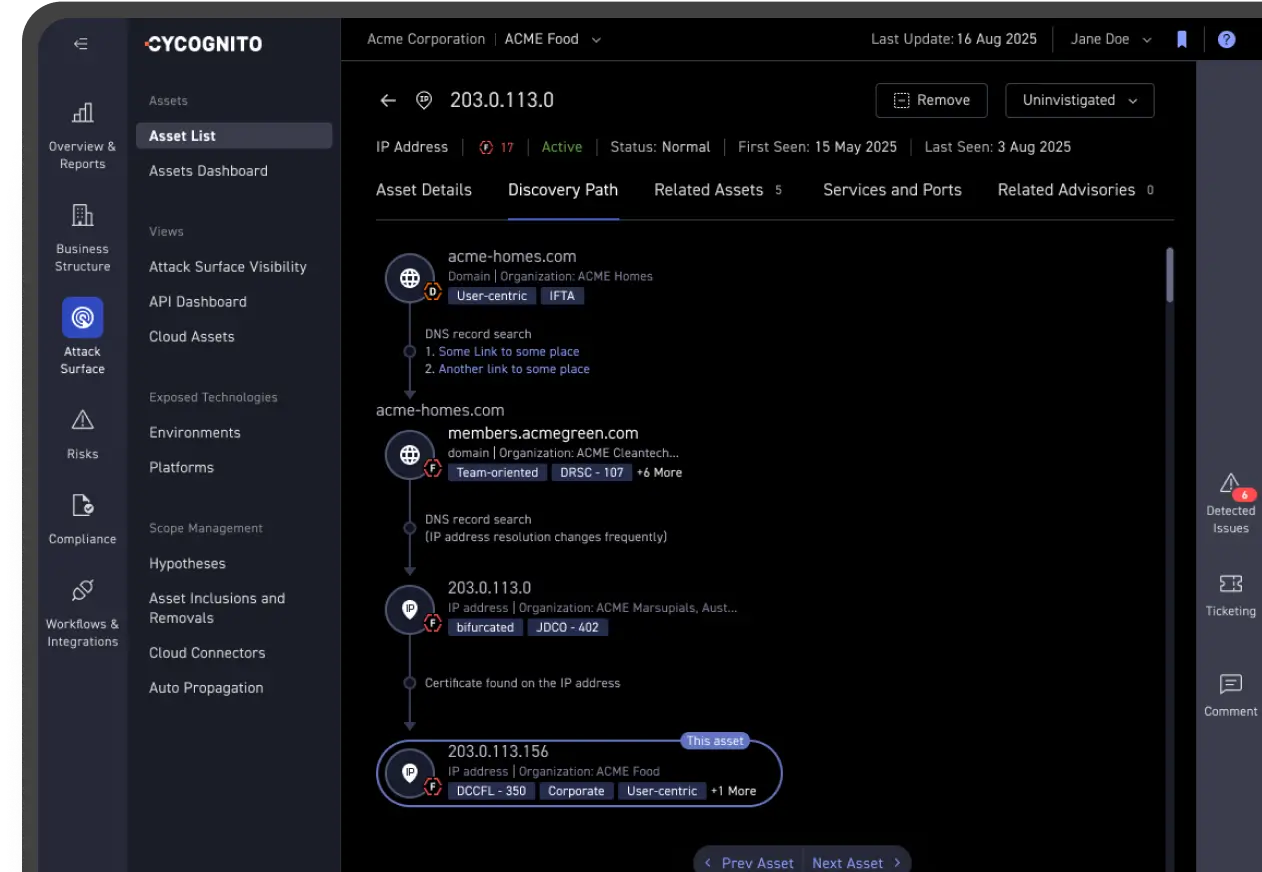
Task: Click the Corporate tag on 203.0.113.156
Action: (x=577, y=791)
